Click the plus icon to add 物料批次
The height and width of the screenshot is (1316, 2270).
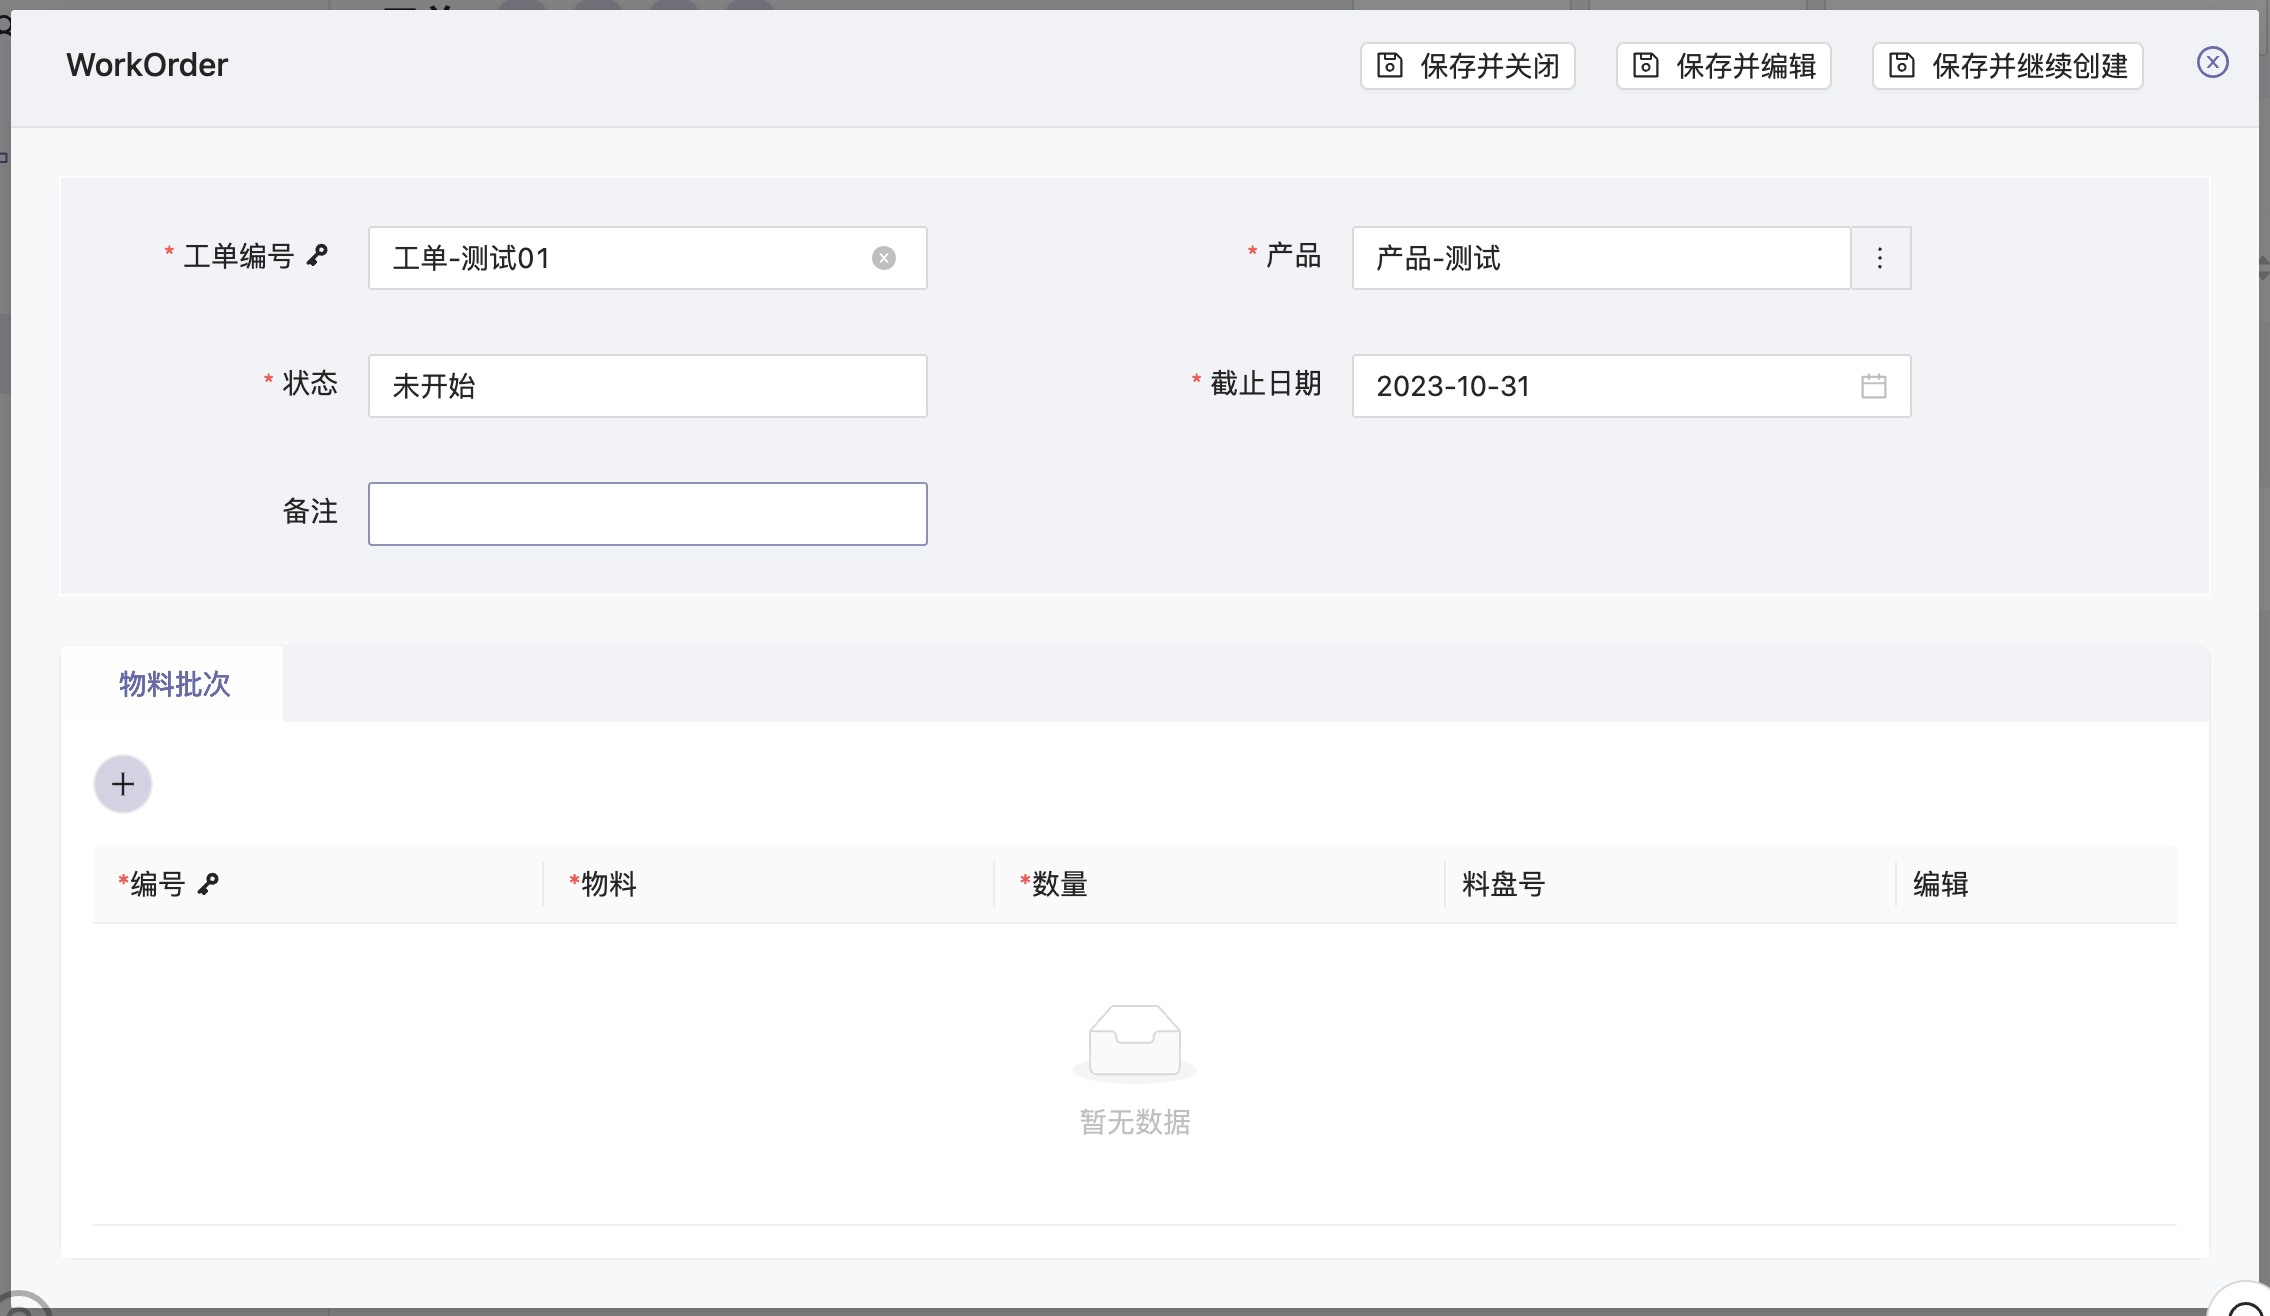pos(123,784)
